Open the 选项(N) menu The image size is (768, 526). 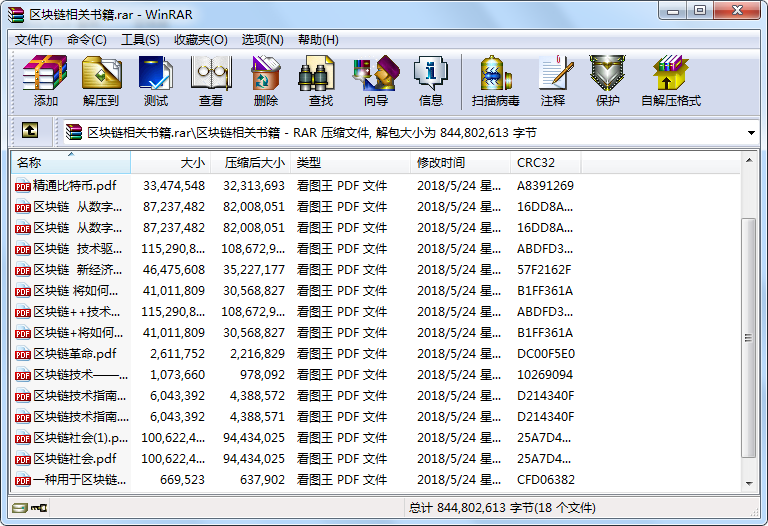pyautogui.click(x=263, y=40)
